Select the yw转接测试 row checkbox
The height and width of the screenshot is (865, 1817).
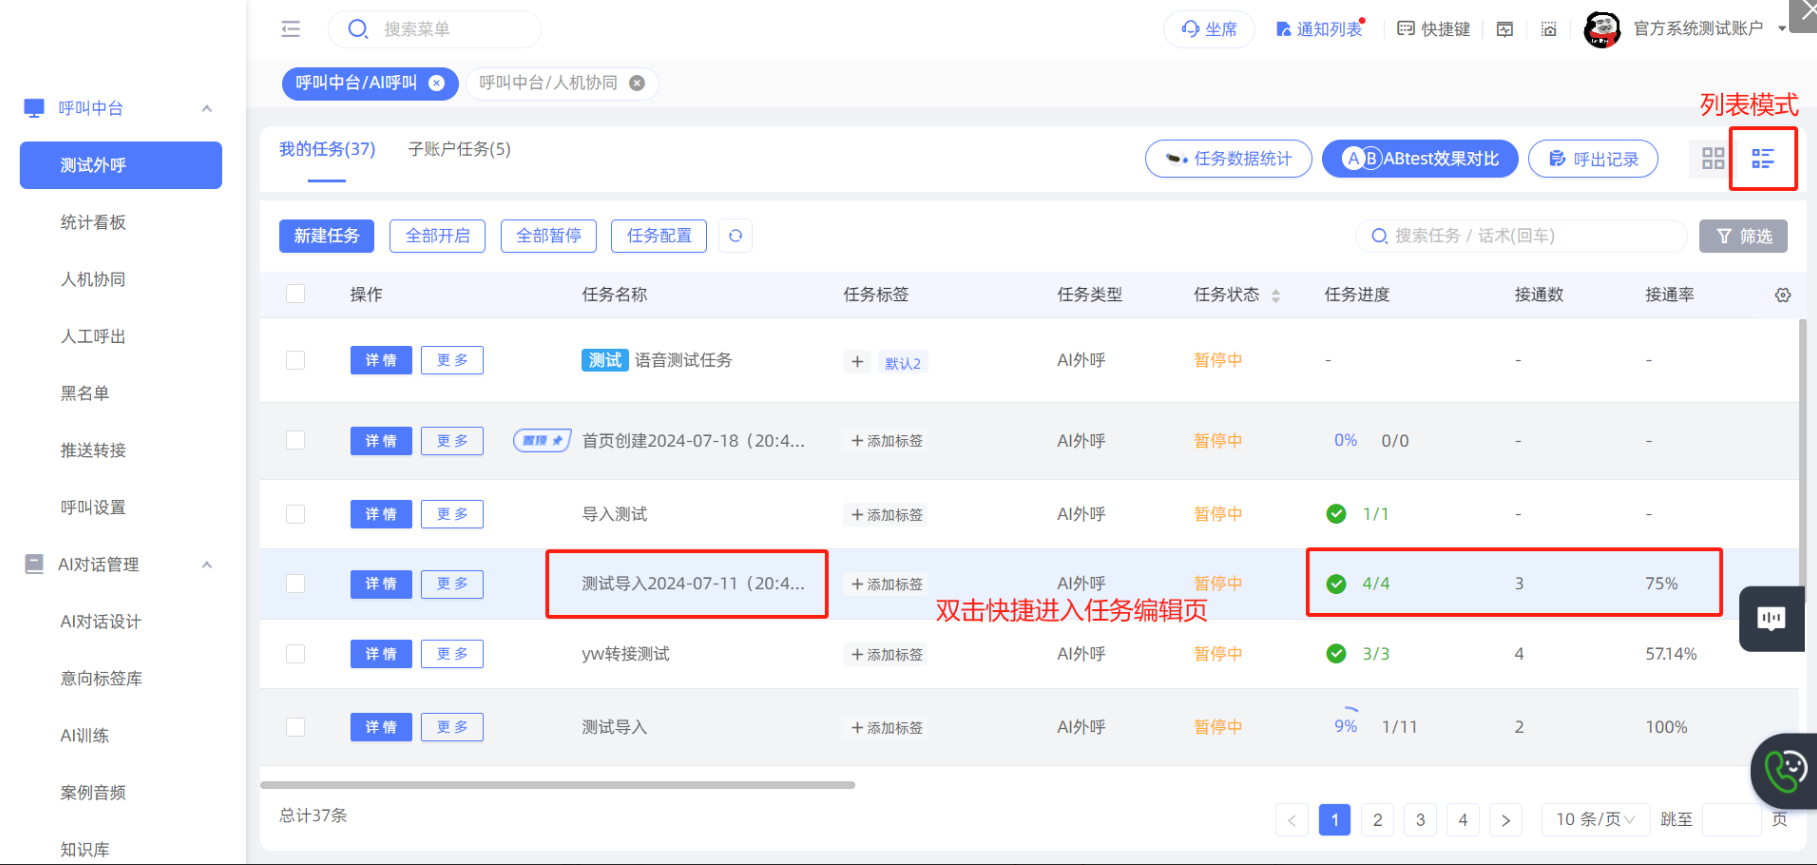295,654
